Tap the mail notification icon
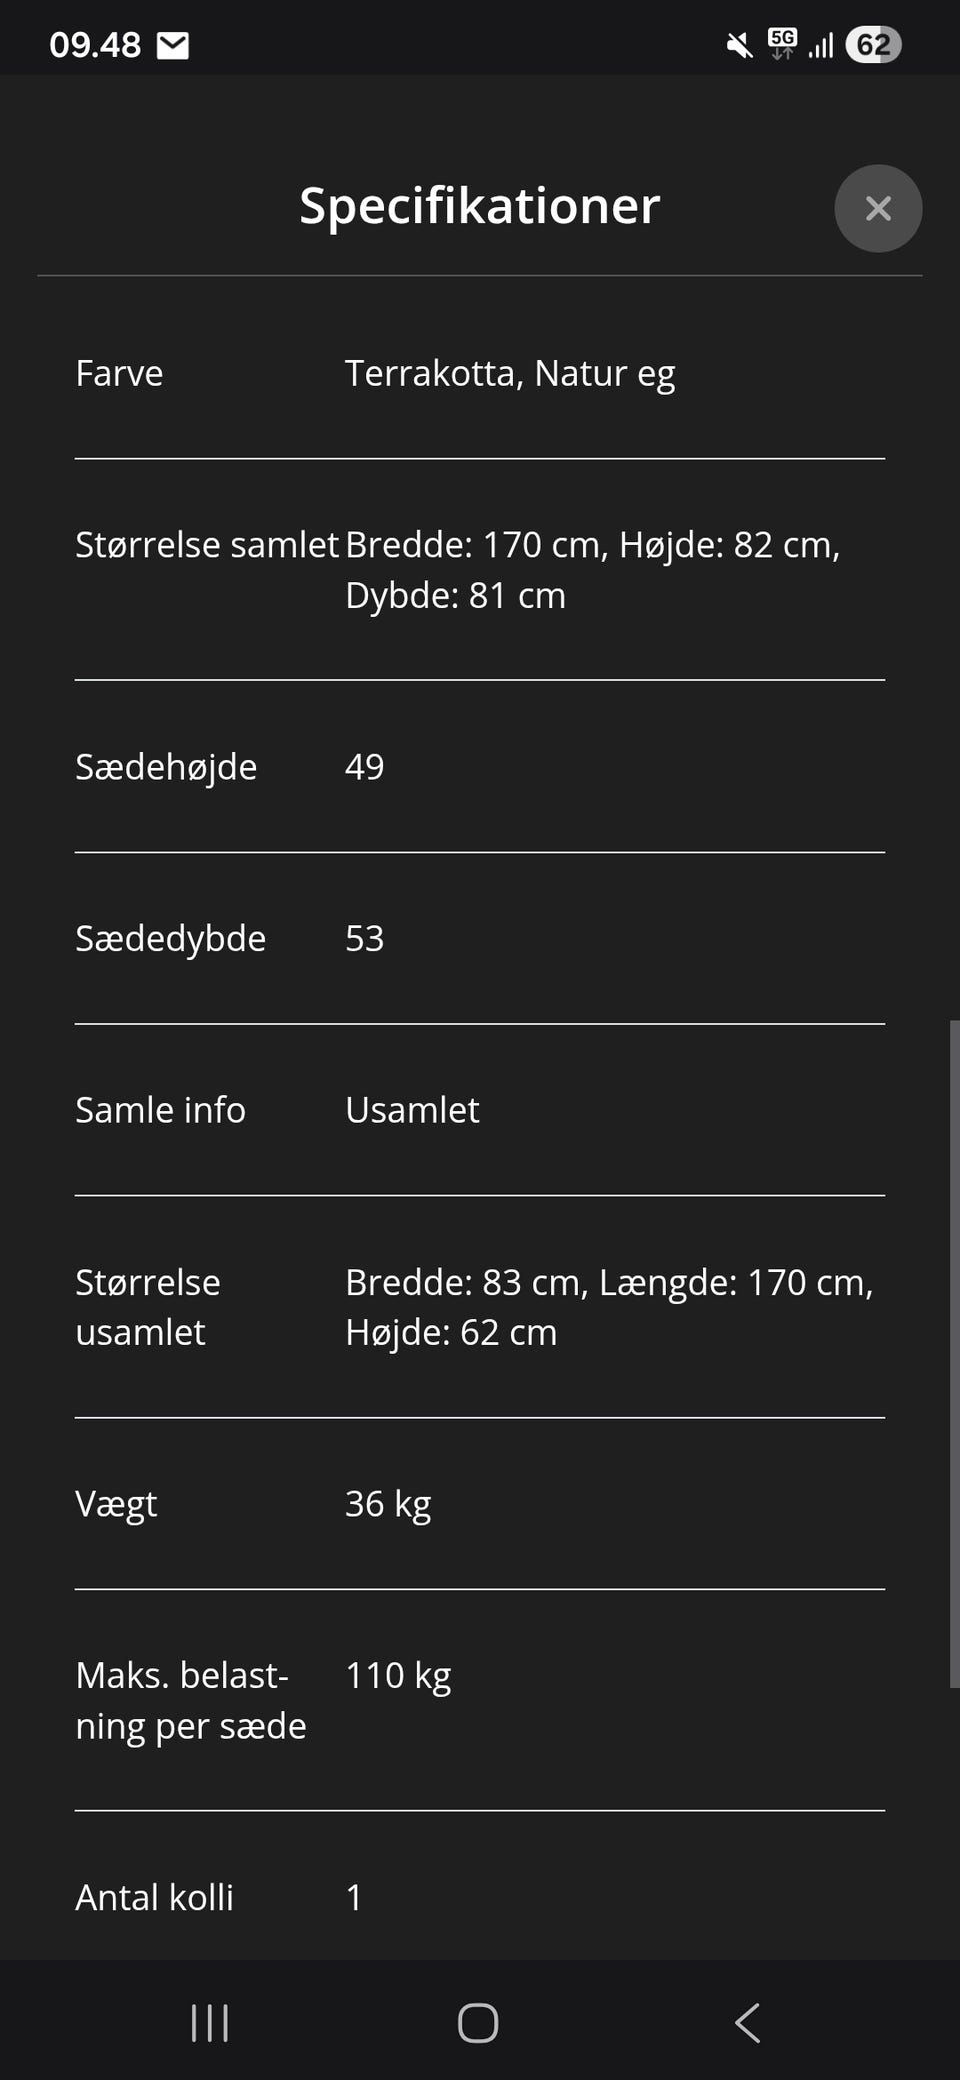960x2080 pixels. 173,46
